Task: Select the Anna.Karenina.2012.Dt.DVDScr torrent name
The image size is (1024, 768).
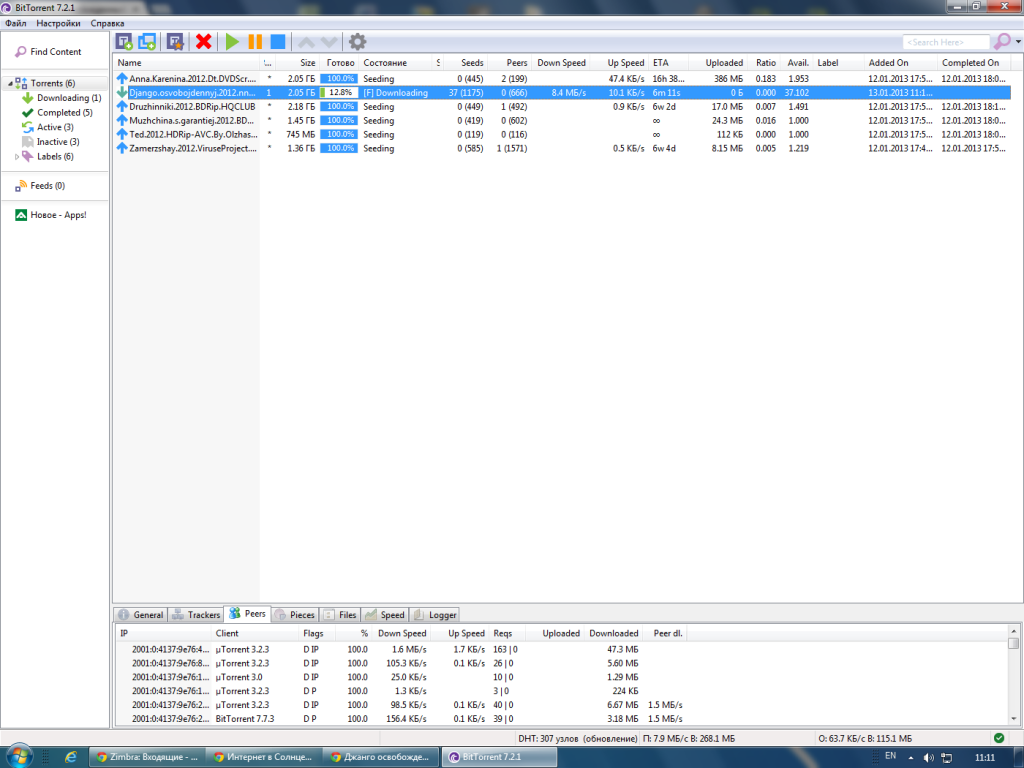Action: pyautogui.click(x=193, y=79)
